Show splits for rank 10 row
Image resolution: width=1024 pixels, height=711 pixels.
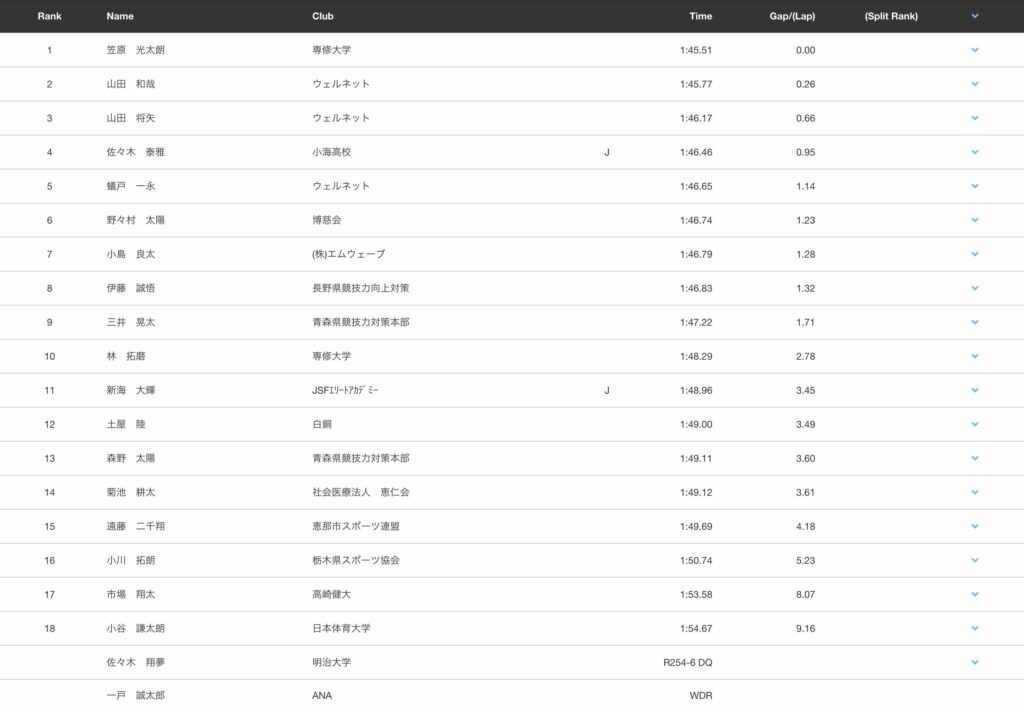click(974, 356)
